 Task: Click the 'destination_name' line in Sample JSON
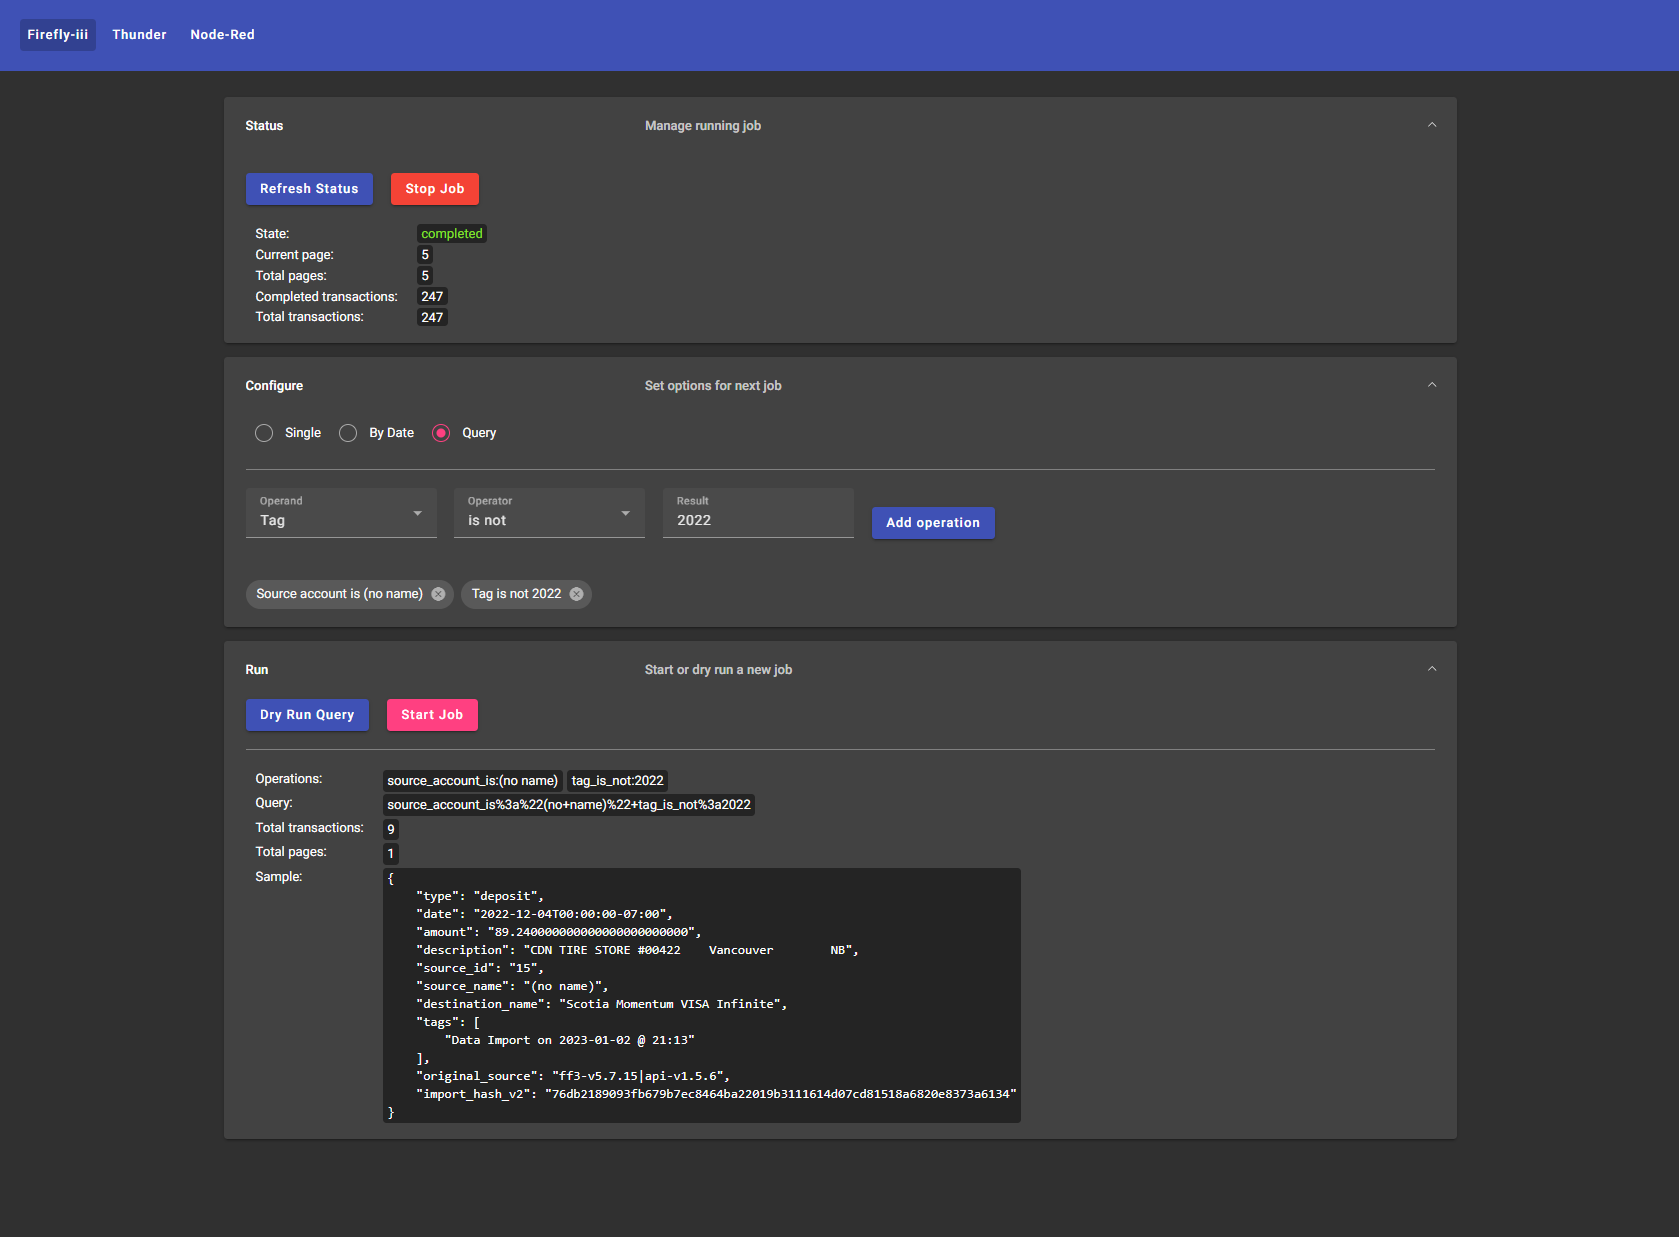[602, 1004]
